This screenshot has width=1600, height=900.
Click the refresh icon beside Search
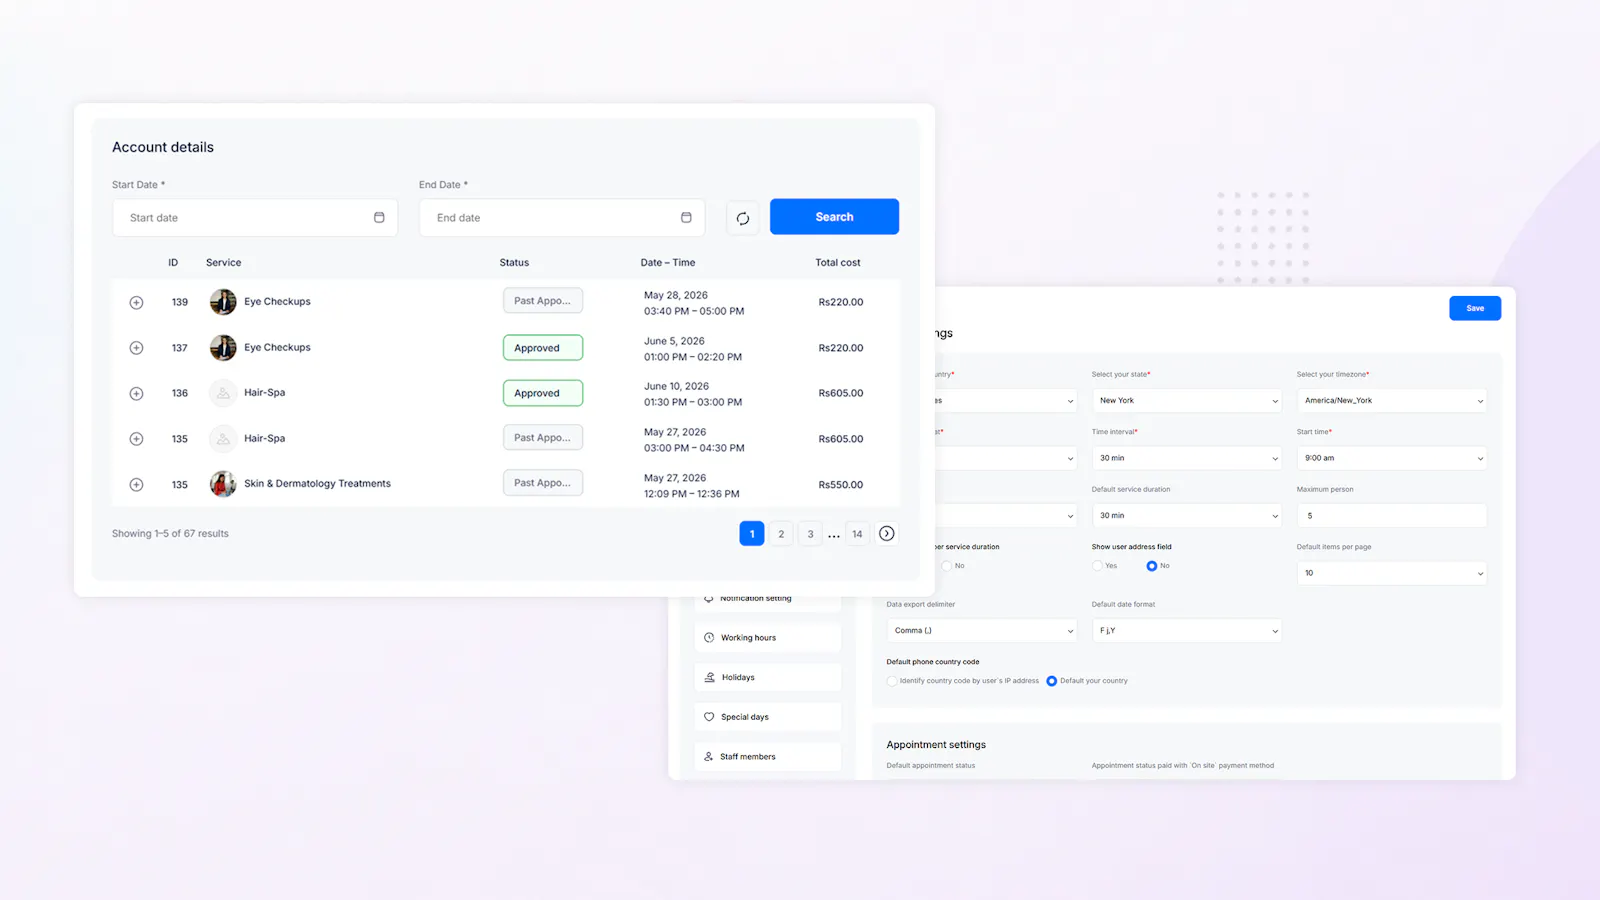coord(743,218)
